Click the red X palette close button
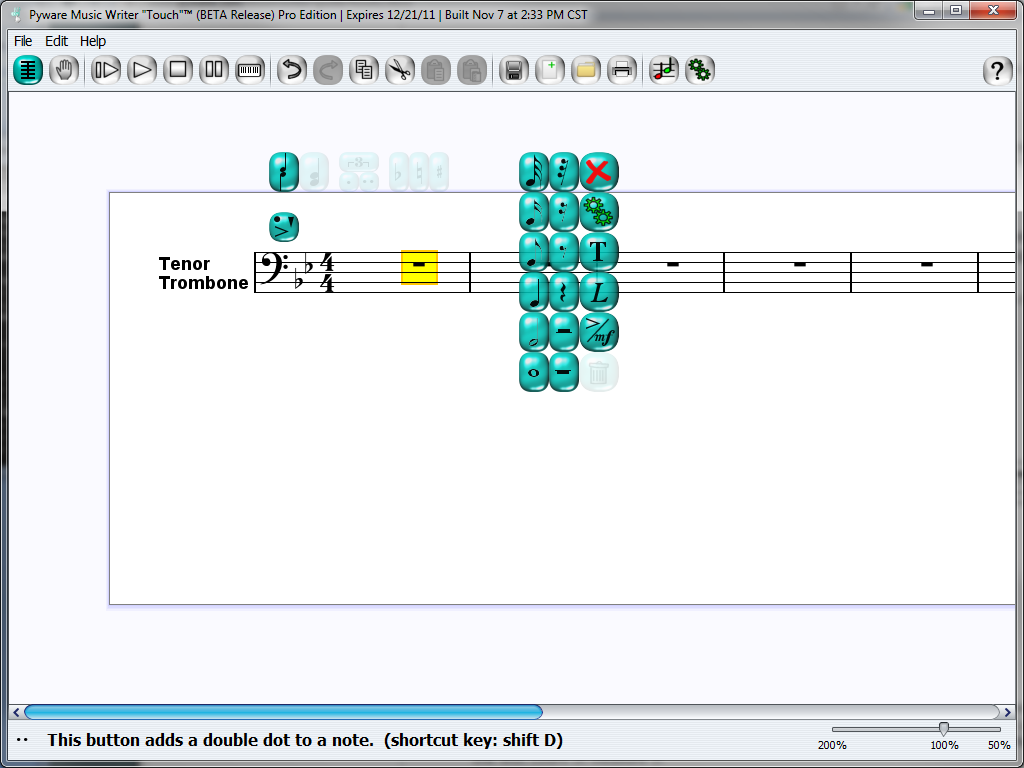This screenshot has height=768, width=1024. click(x=599, y=172)
